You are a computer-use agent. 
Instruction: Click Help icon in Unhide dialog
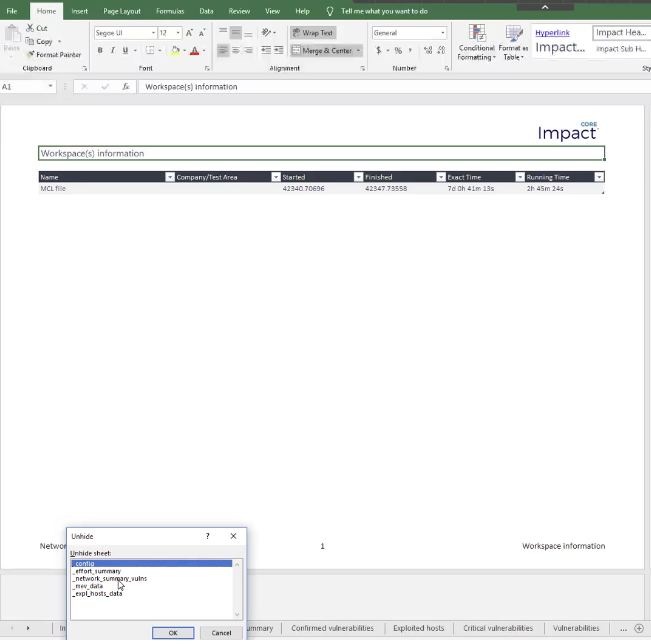[208, 536]
